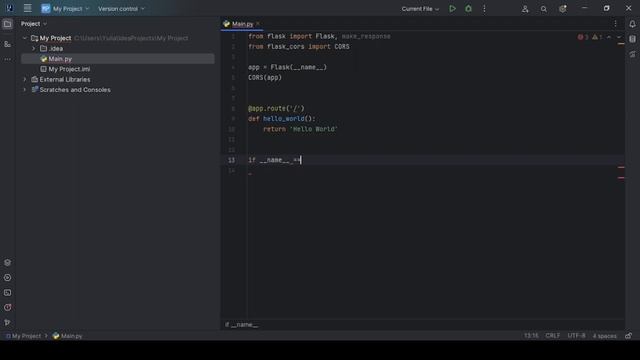The image size is (640, 360).
Task: Click the @app.route decorator line
Action: pyautogui.click(x=276, y=109)
